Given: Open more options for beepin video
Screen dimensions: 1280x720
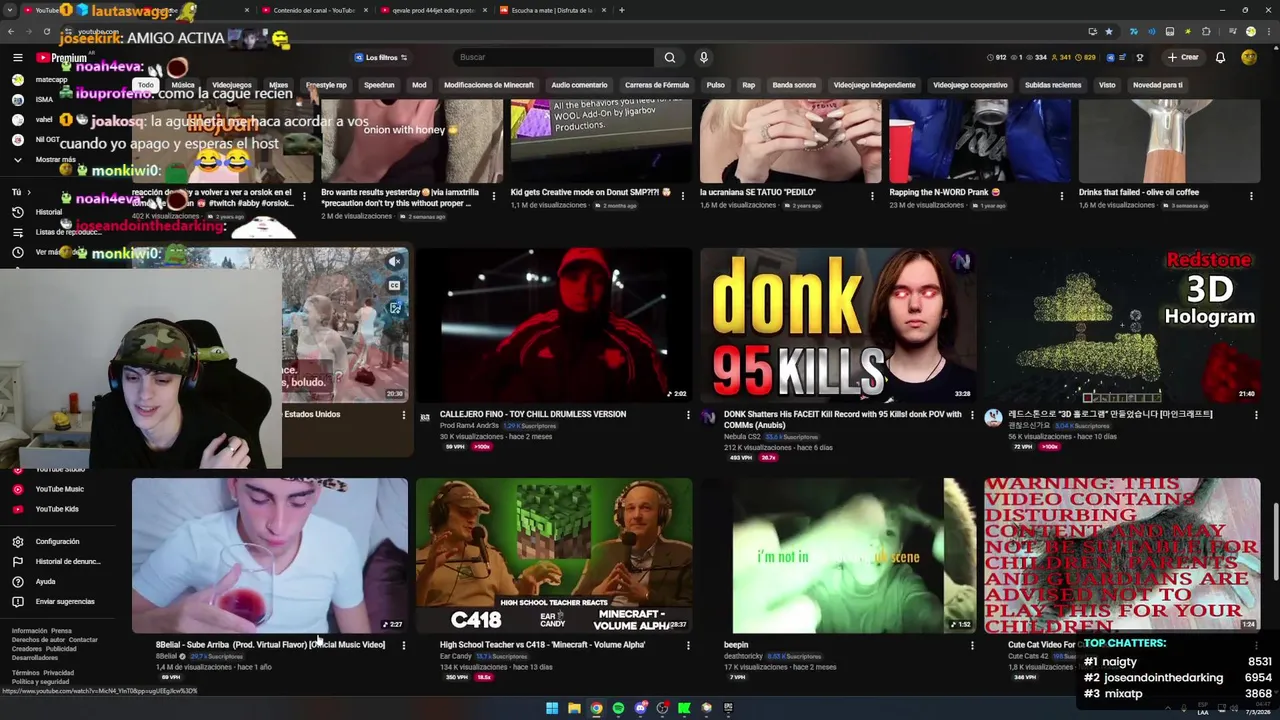Looking at the screenshot, I should (972, 646).
